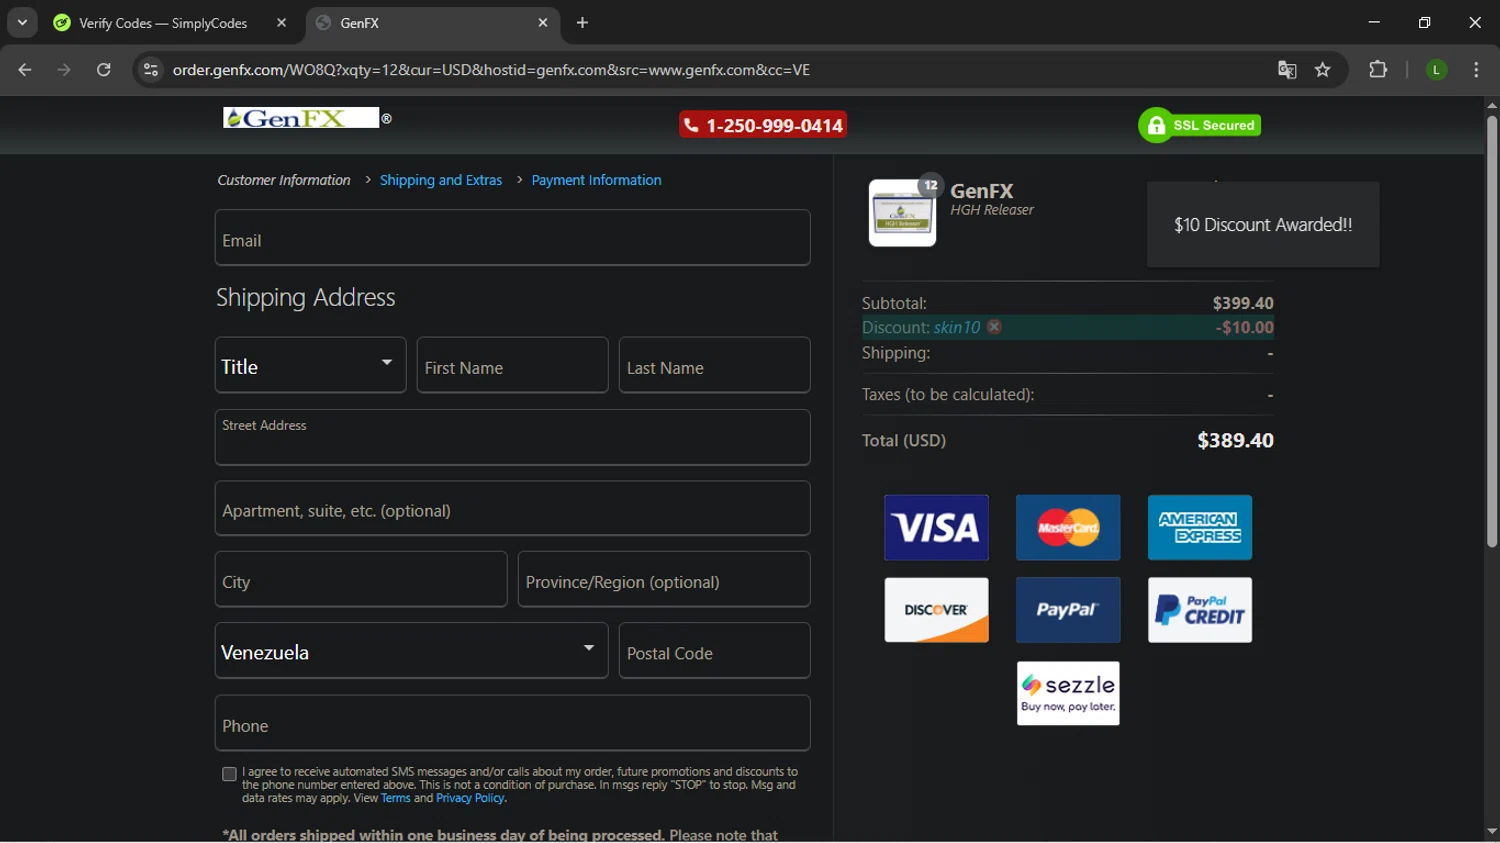Click the phone number 1-250-999-0414 button
Viewport: 1500px width, 843px height.
pos(763,125)
